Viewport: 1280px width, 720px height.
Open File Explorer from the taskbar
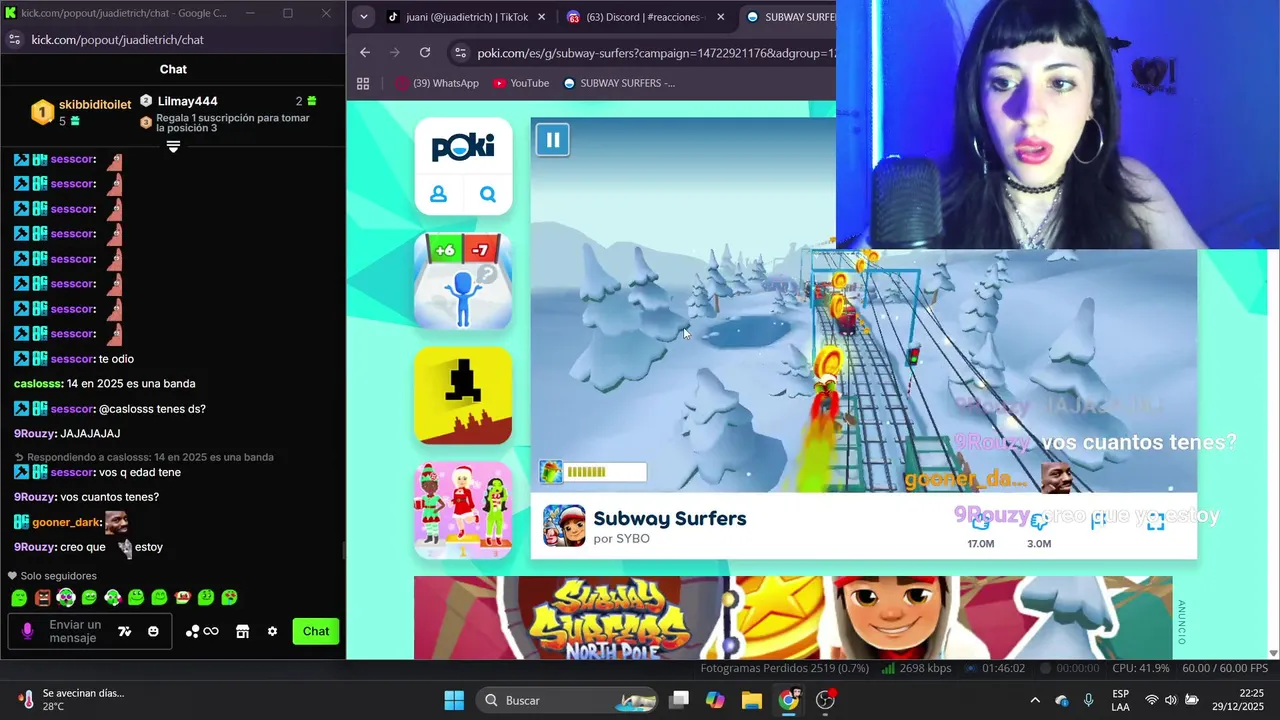[x=752, y=700]
